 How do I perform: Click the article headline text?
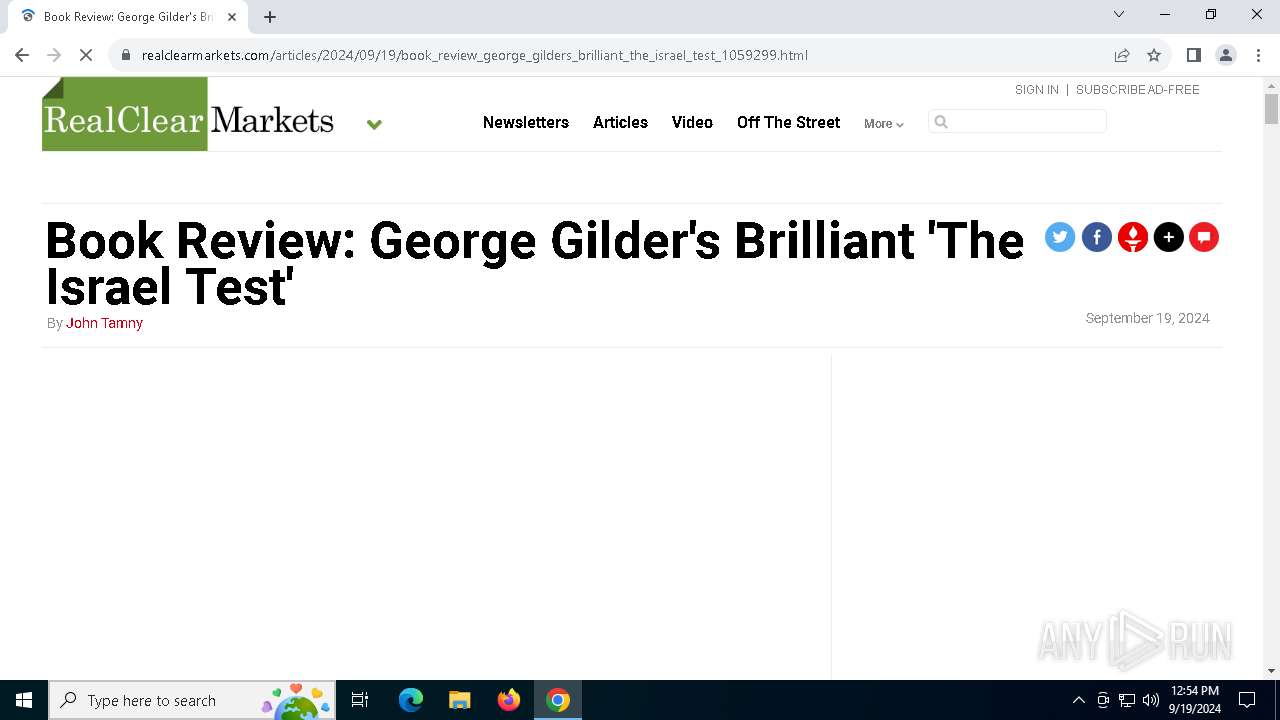click(x=535, y=264)
